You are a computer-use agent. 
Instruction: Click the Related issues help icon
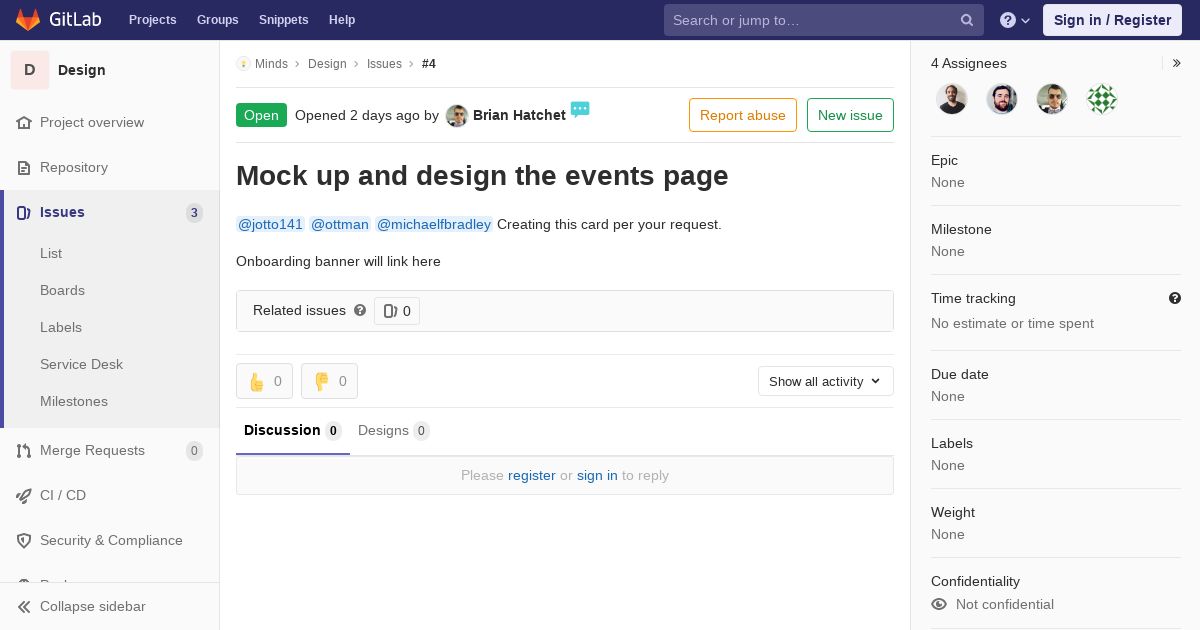pos(360,310)
